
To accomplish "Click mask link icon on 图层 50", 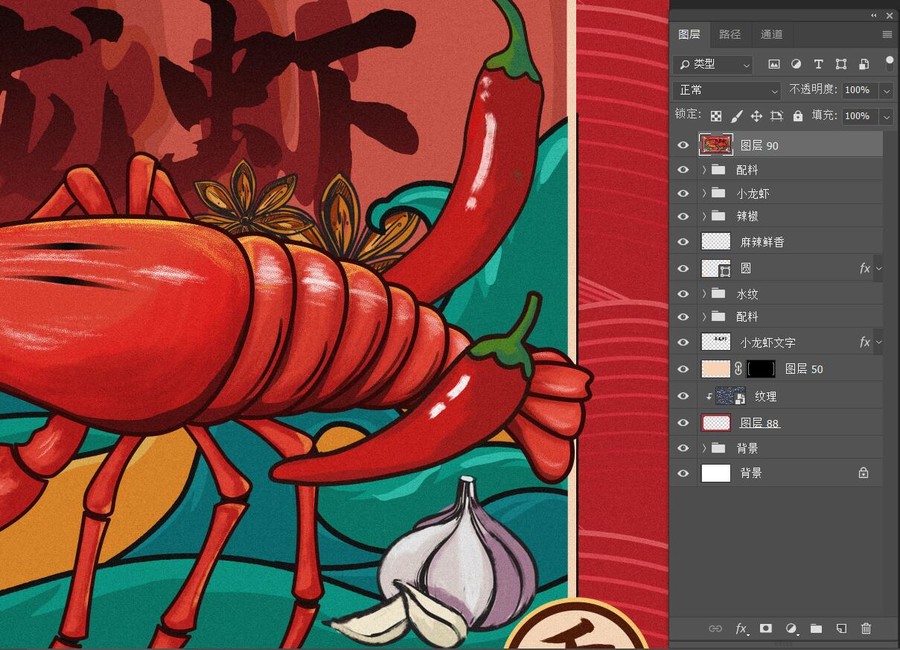I will (x=738, y=369).
